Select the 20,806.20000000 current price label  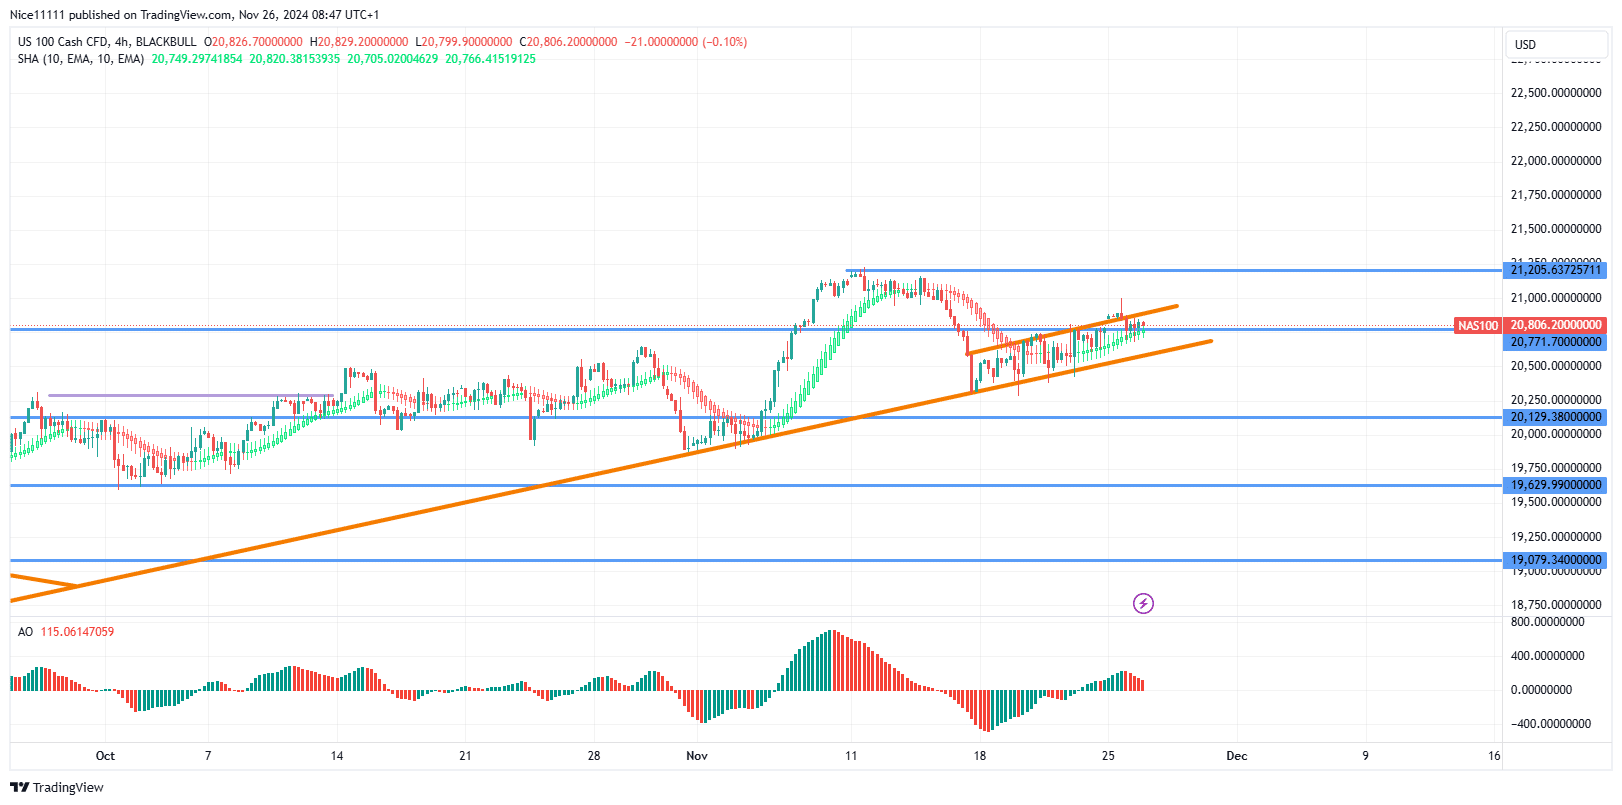click(1556, 325)
